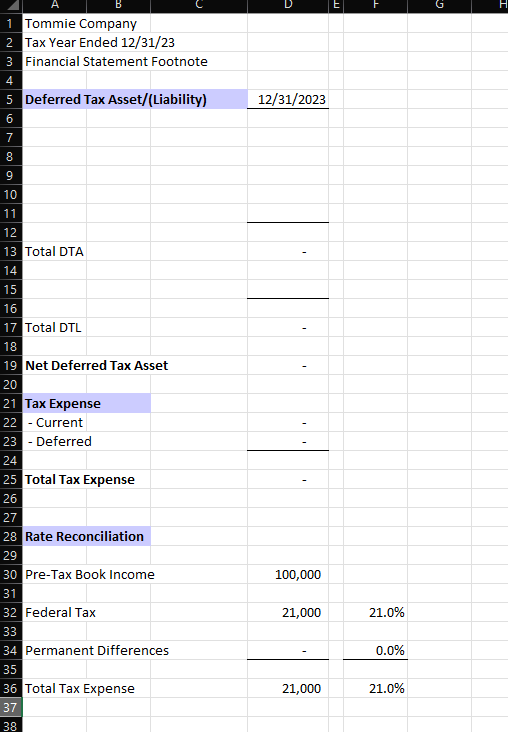Select the Deferred tax expense dash value
The height and width of the screenshot is (732, 508).
tap(288, 442)
